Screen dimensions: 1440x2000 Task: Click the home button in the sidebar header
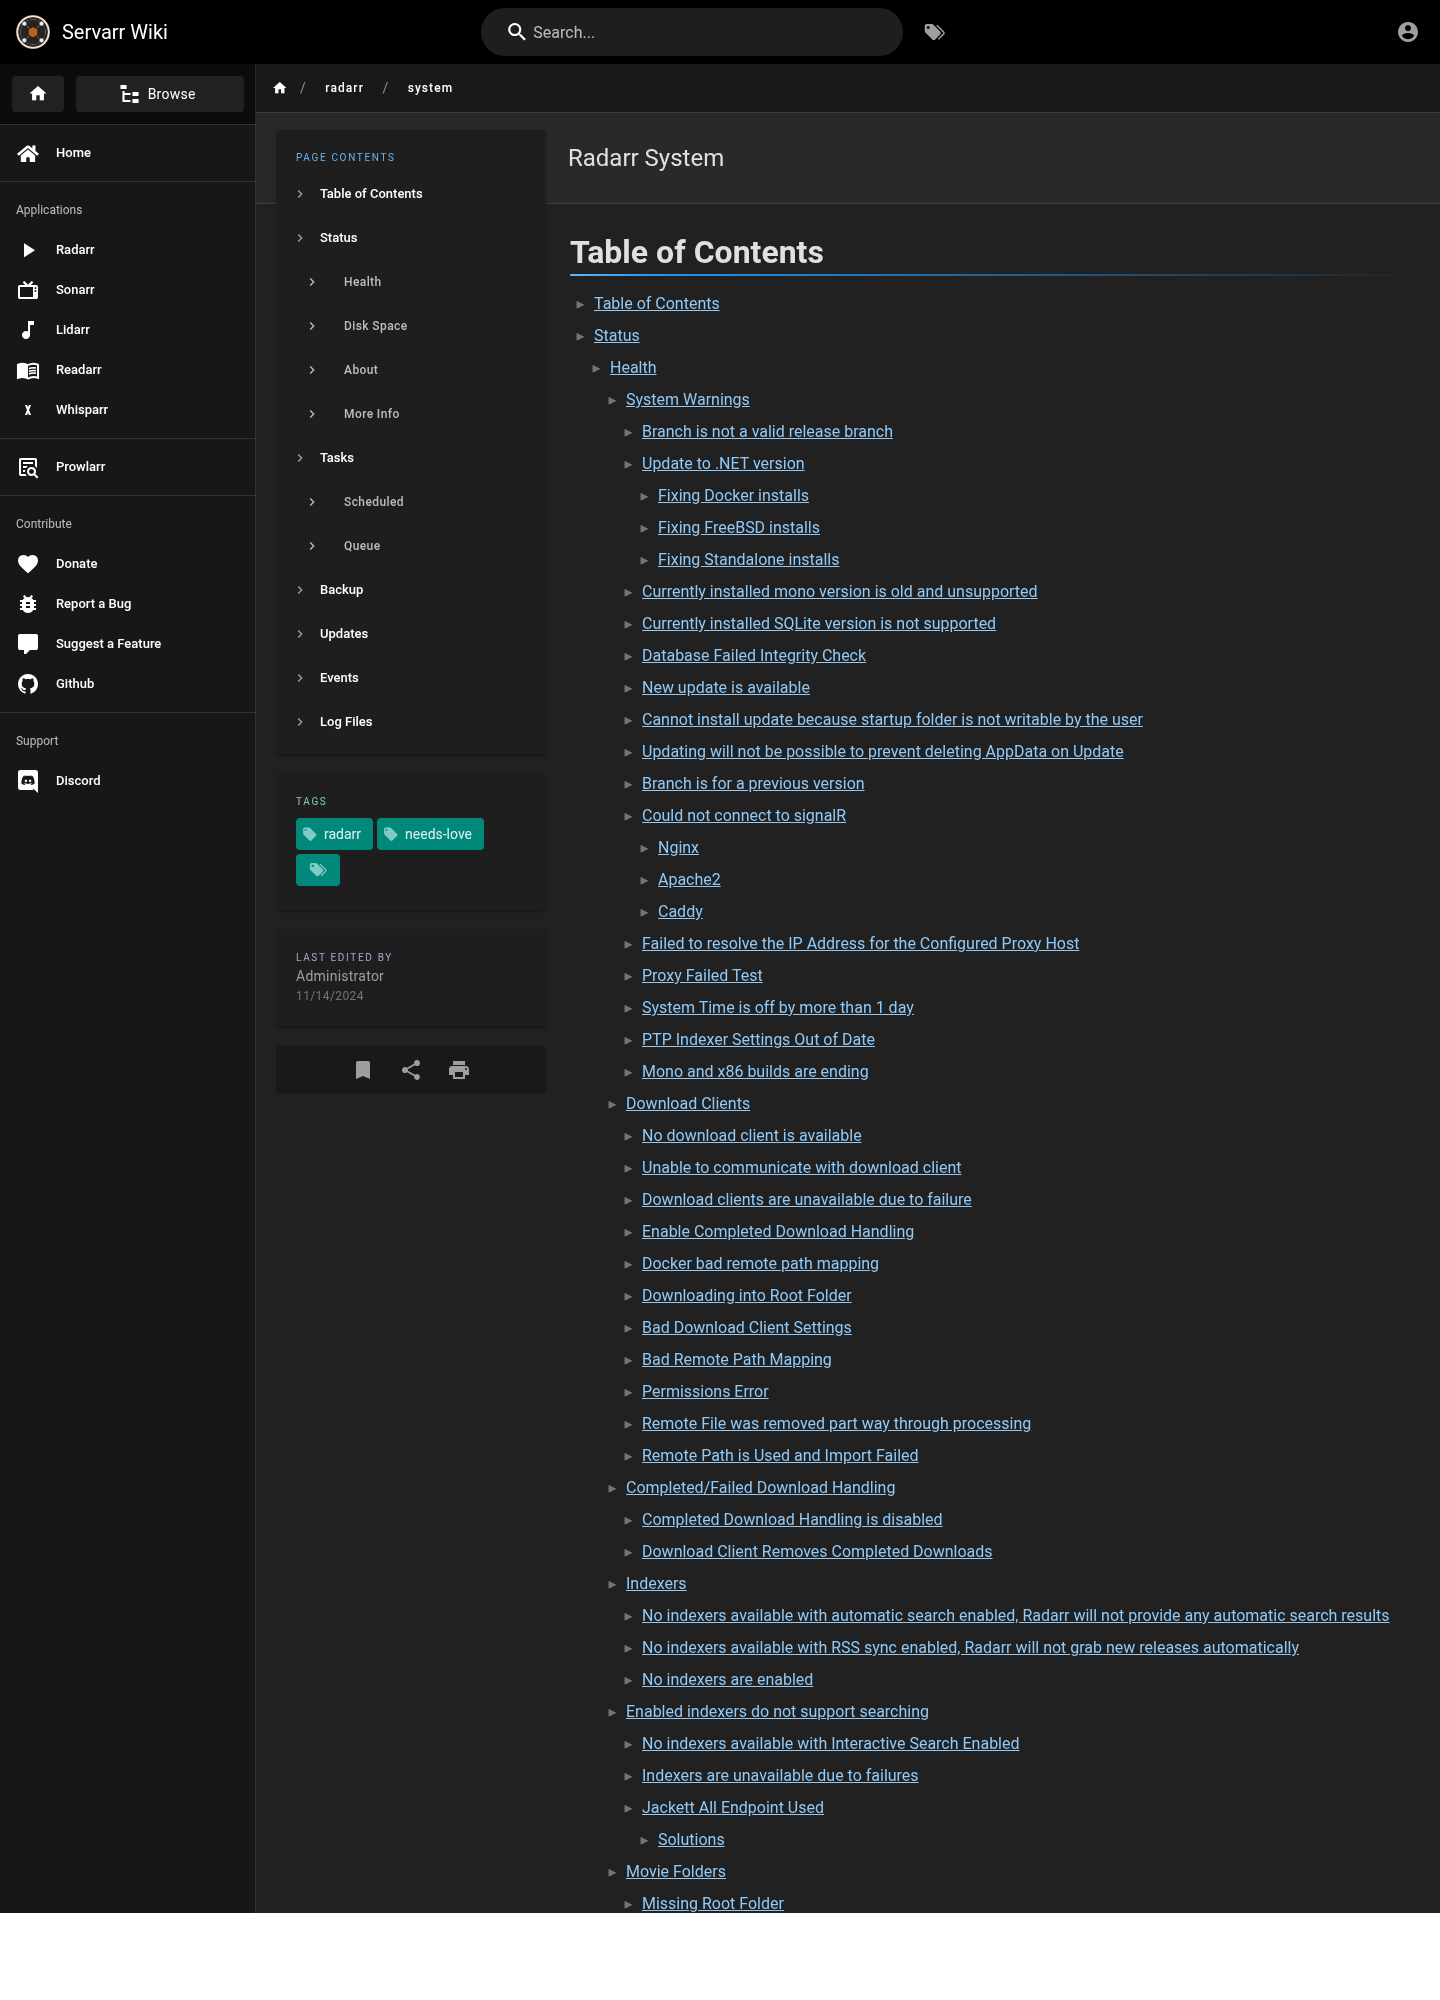click(x=38, y=94)
